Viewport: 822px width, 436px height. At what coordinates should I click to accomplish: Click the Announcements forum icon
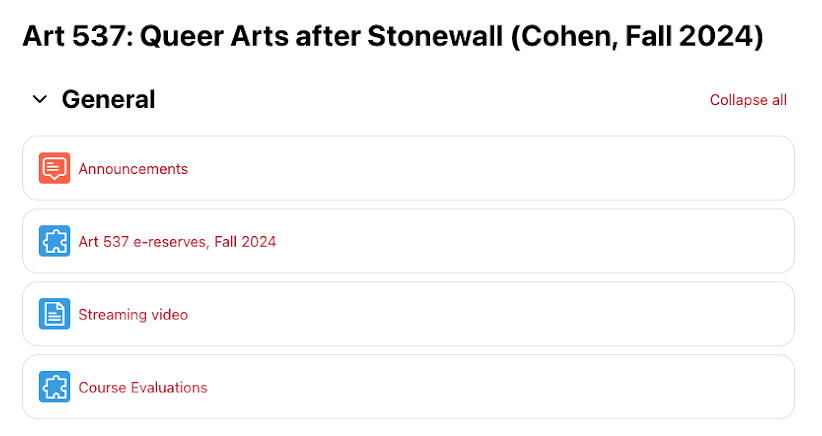(x=54, y=168)
